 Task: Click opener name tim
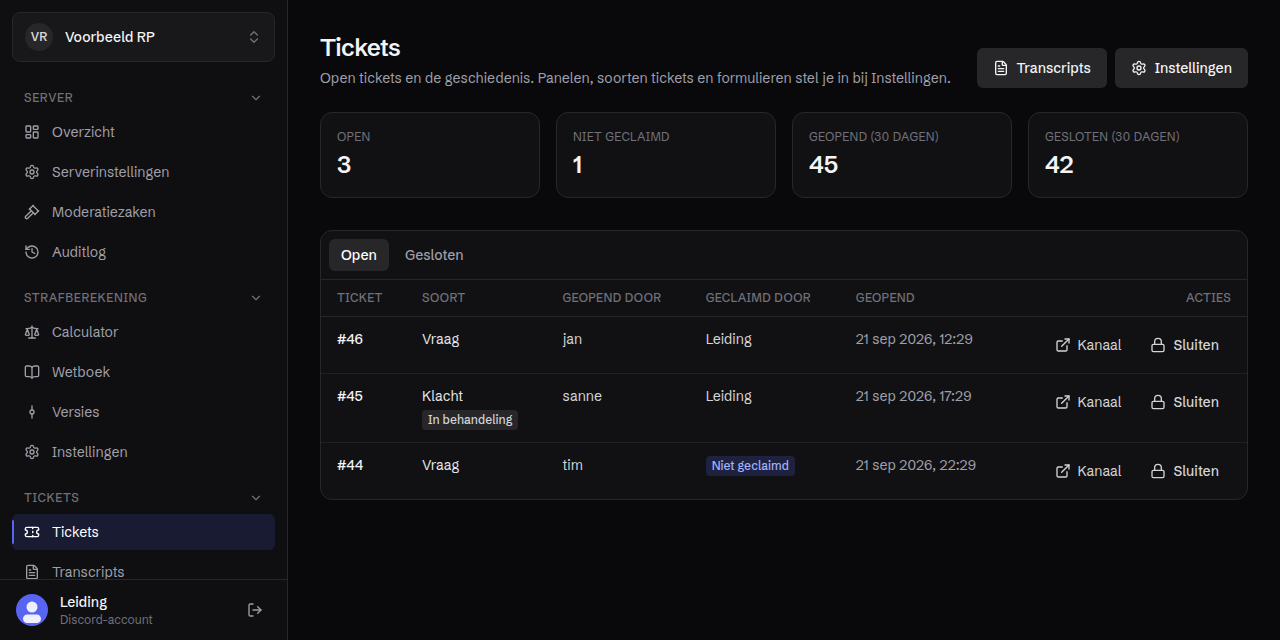tap(573, 465)
